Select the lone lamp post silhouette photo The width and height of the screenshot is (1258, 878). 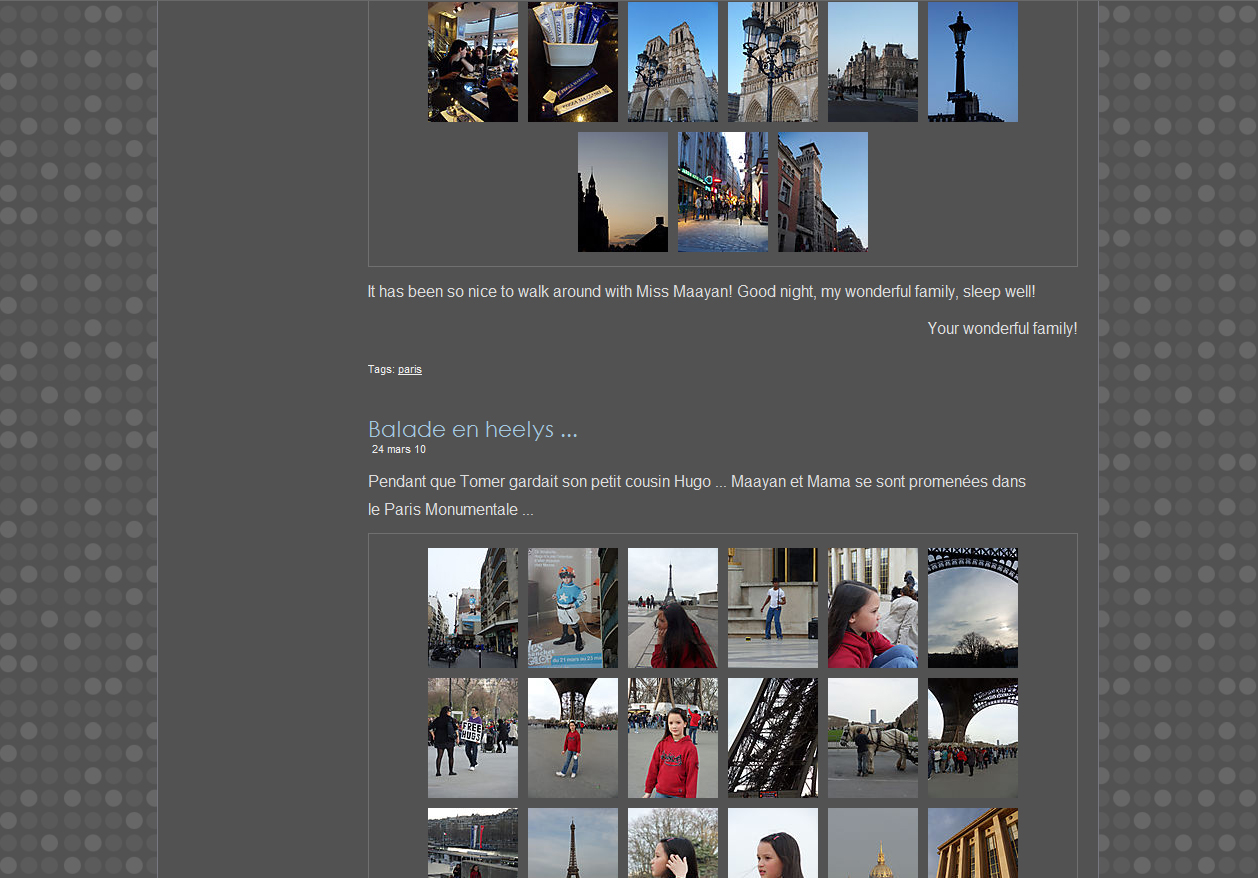pos(972,62)
